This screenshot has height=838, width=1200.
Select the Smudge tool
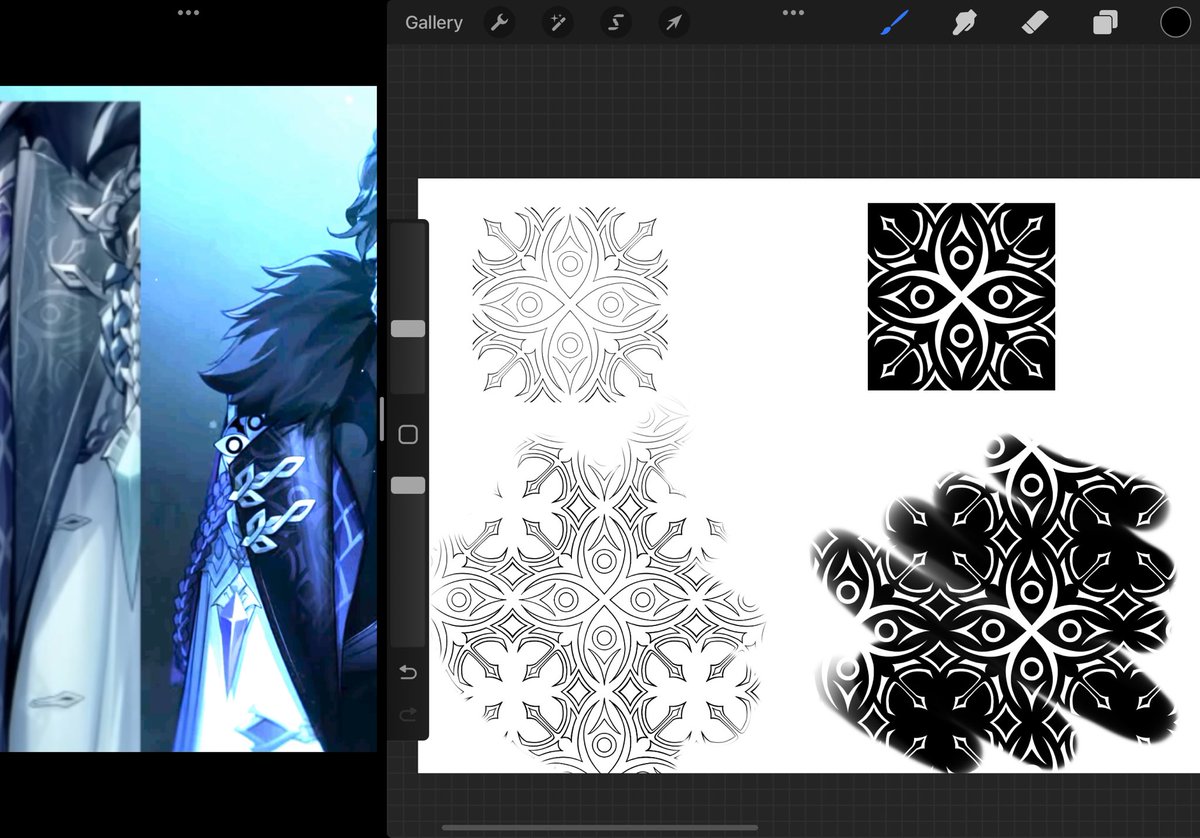click(x=964, y=22)
